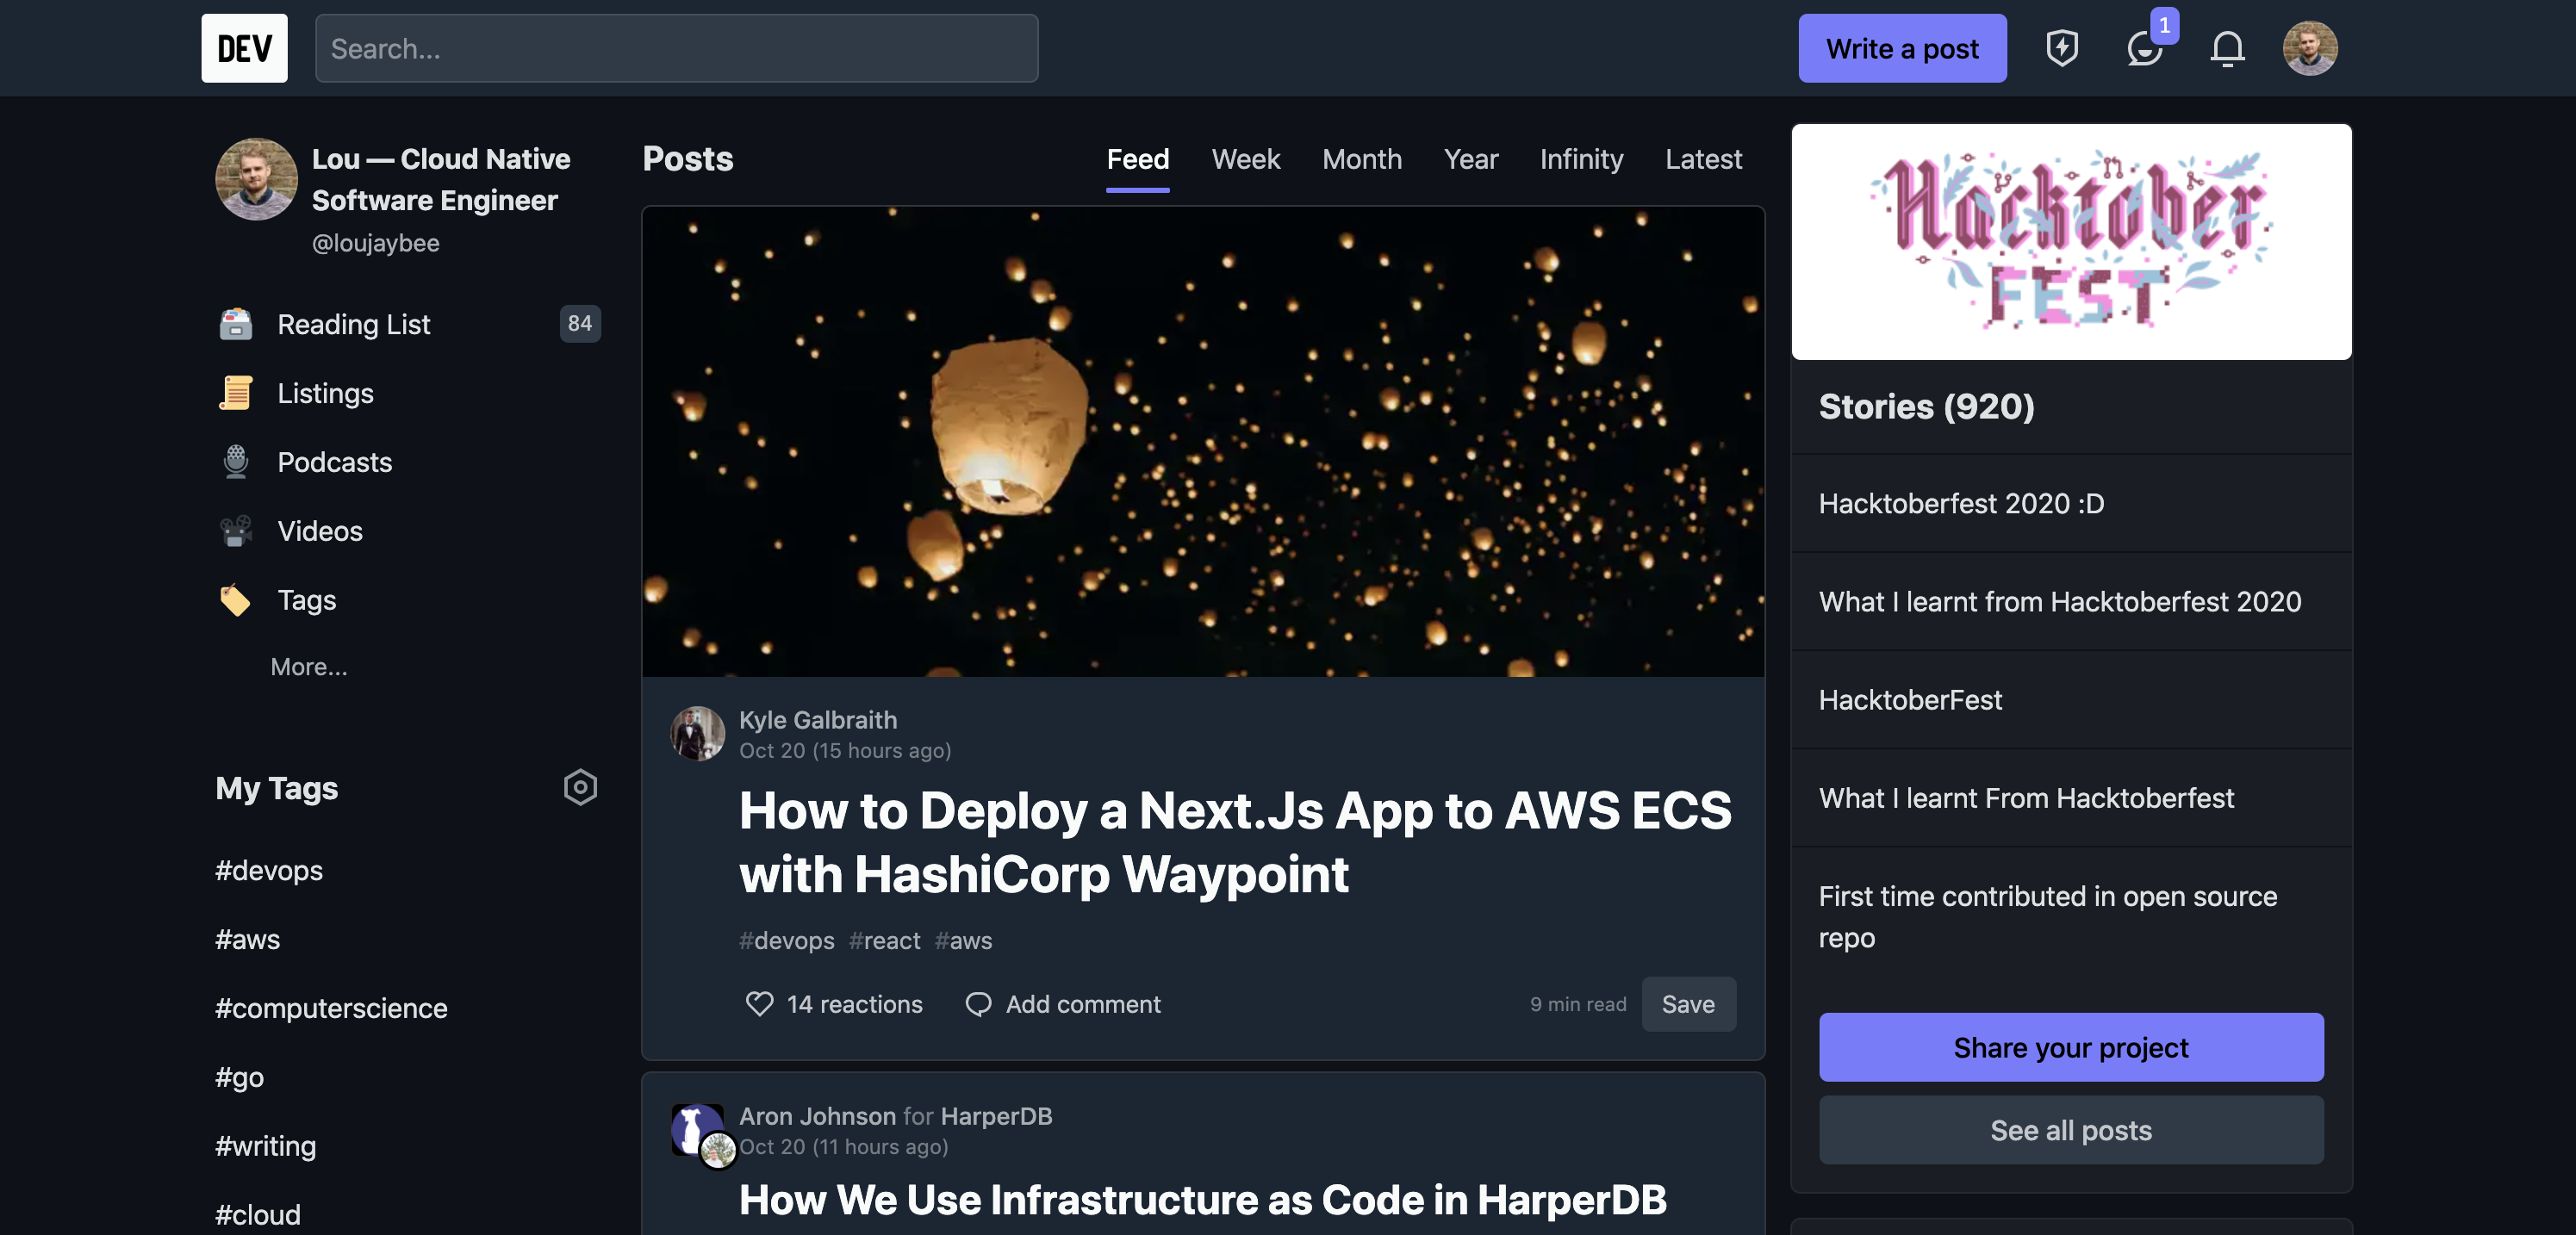Click the Share your project button
Screen dimensions: 2576x1235
tap(2070, 1047)
